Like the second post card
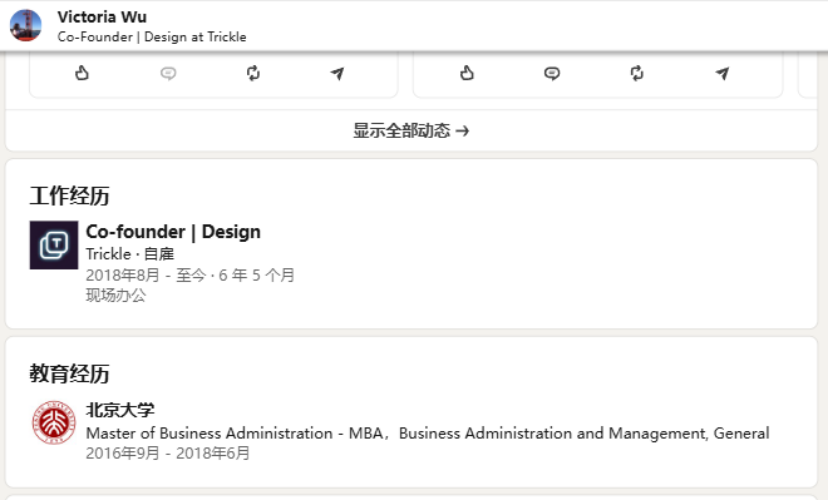The image size is (828, 500). pyautogui.click(x=467, y=73)
